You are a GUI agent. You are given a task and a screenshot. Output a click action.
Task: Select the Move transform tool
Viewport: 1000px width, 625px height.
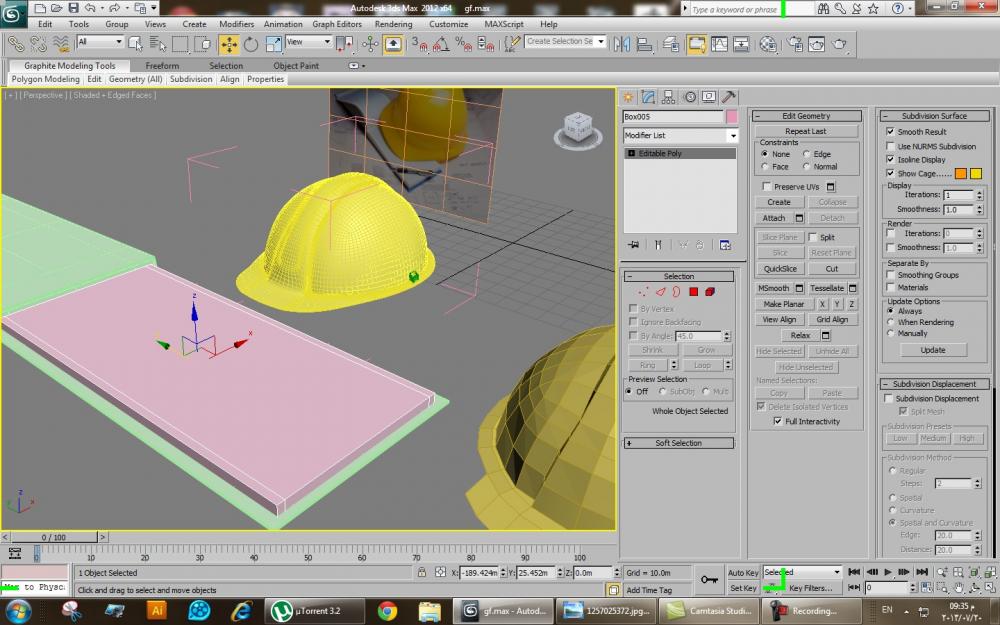click(x=228, y=44)
